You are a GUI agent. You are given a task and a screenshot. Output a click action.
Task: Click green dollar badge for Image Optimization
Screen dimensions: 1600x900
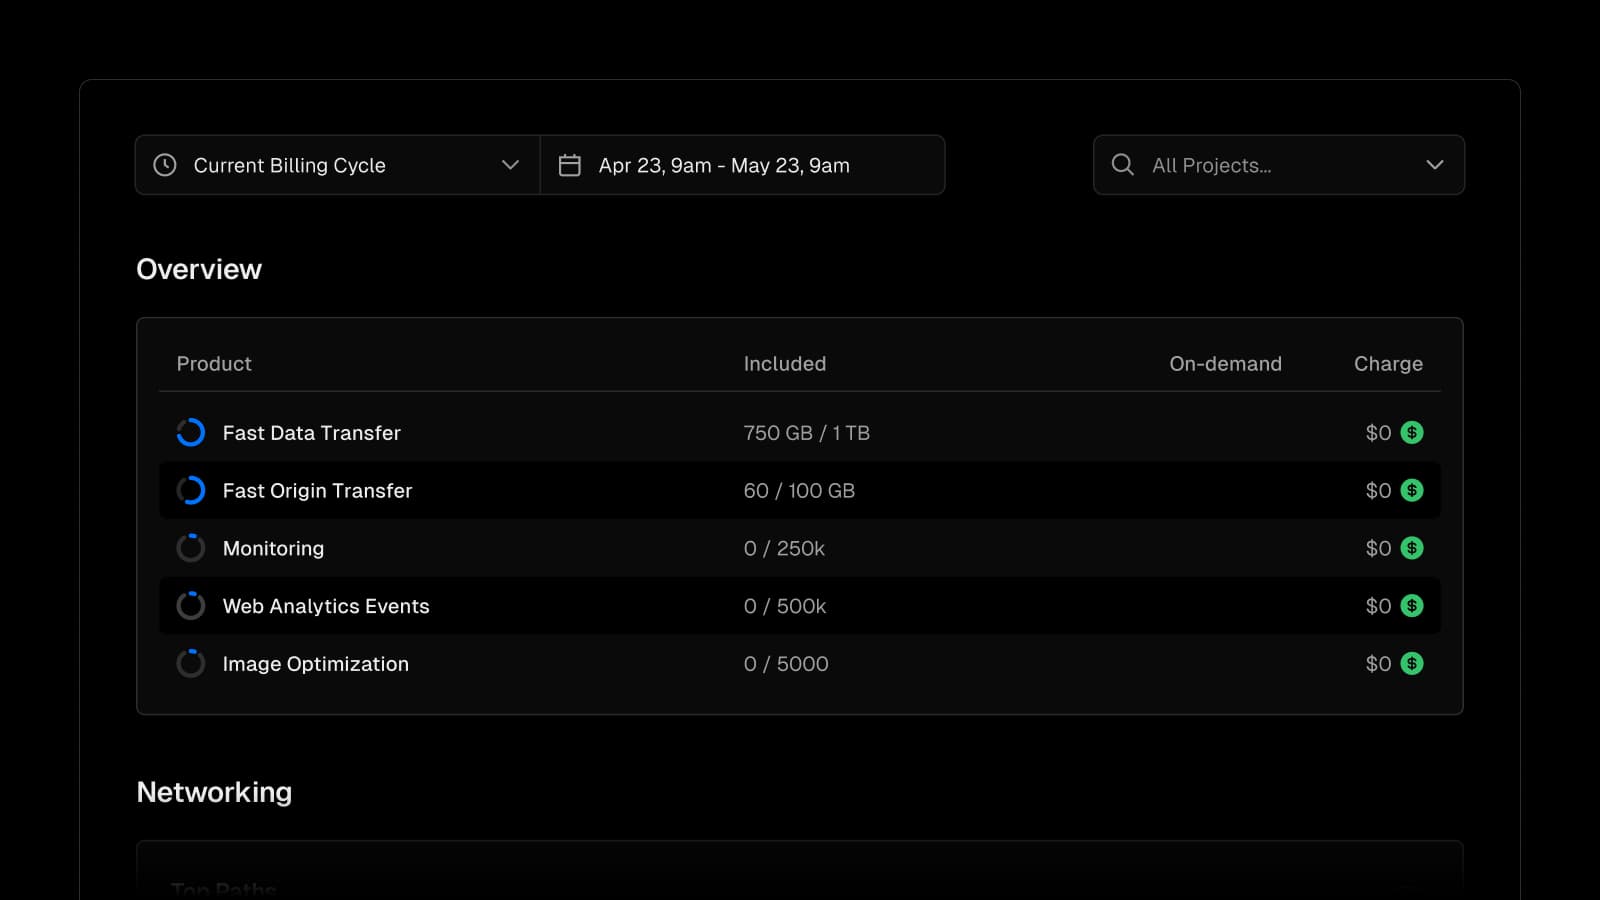pyautogui.click(x=1412, y=664)
